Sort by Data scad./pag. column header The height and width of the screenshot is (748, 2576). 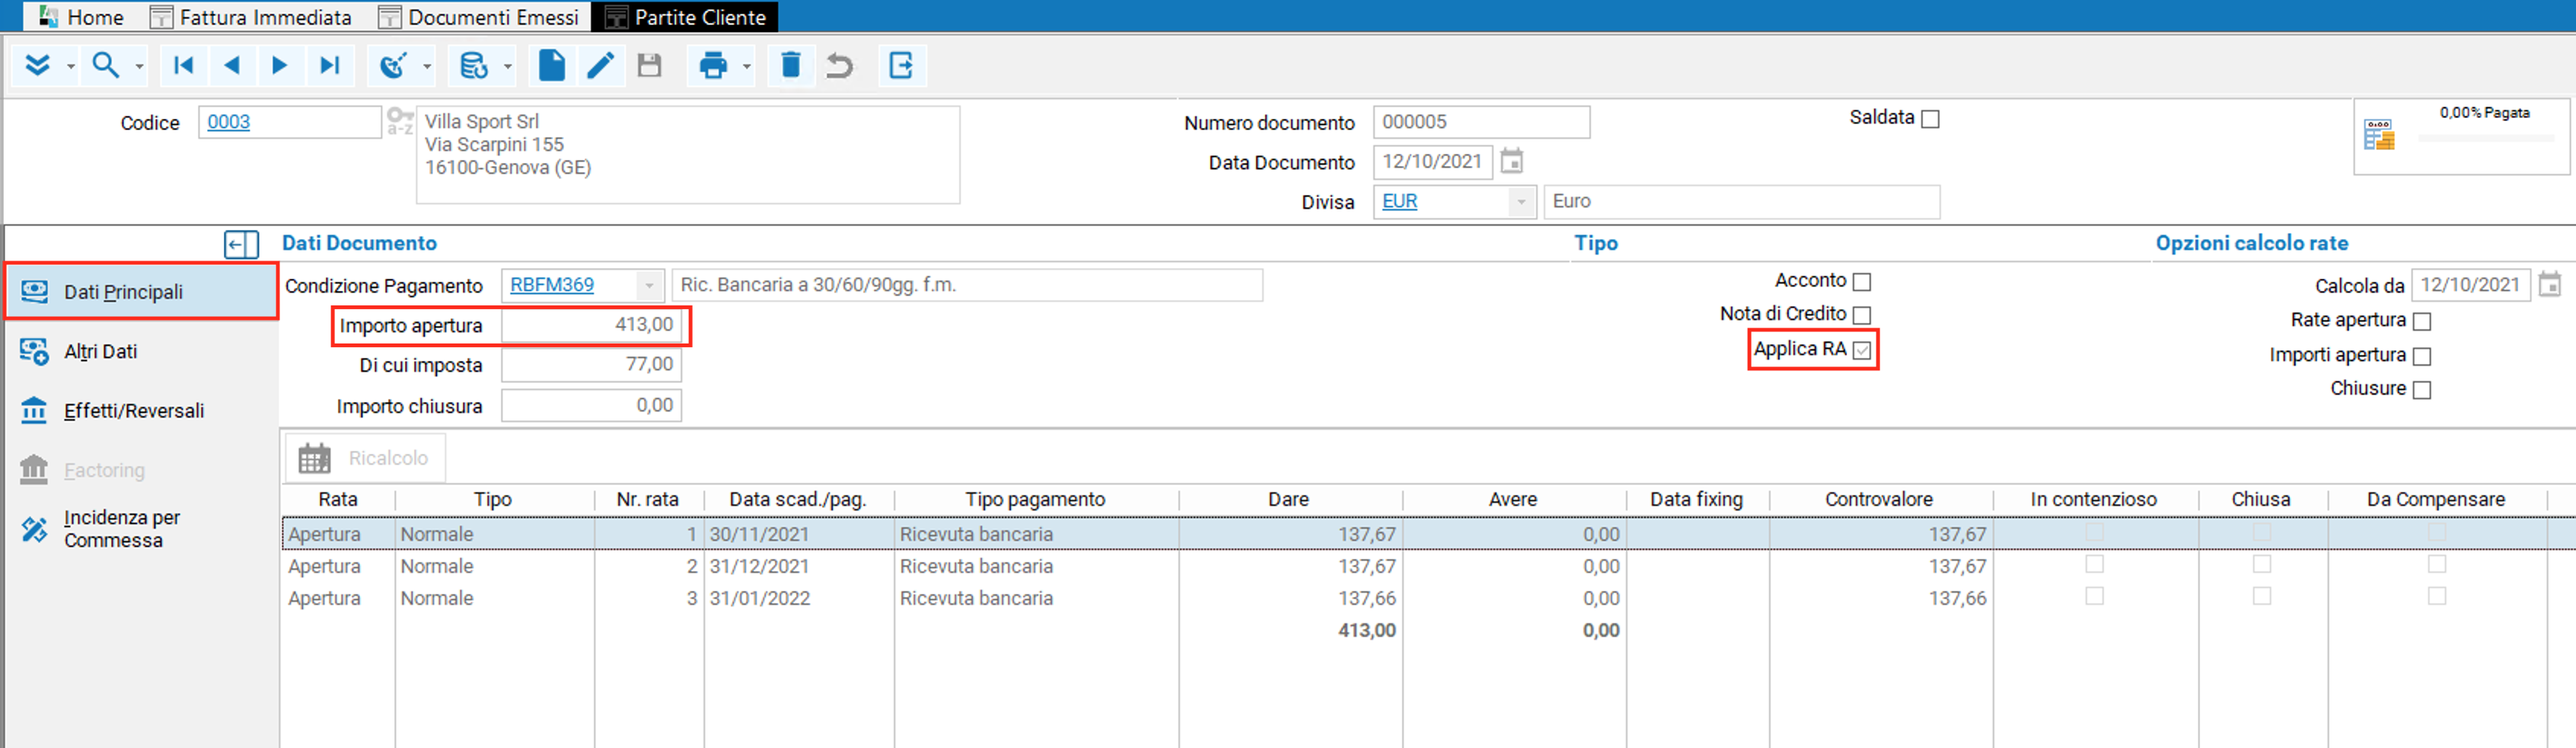pyautogui.click(x=798, y=499)
